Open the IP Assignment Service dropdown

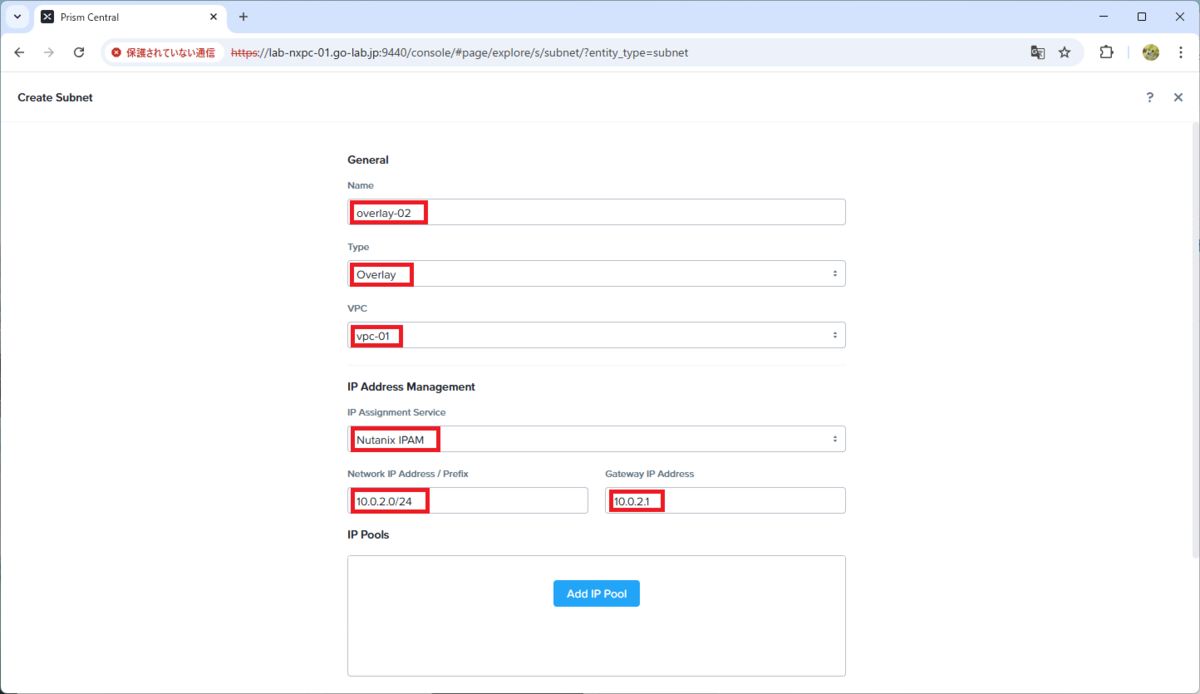pos(596,439)
